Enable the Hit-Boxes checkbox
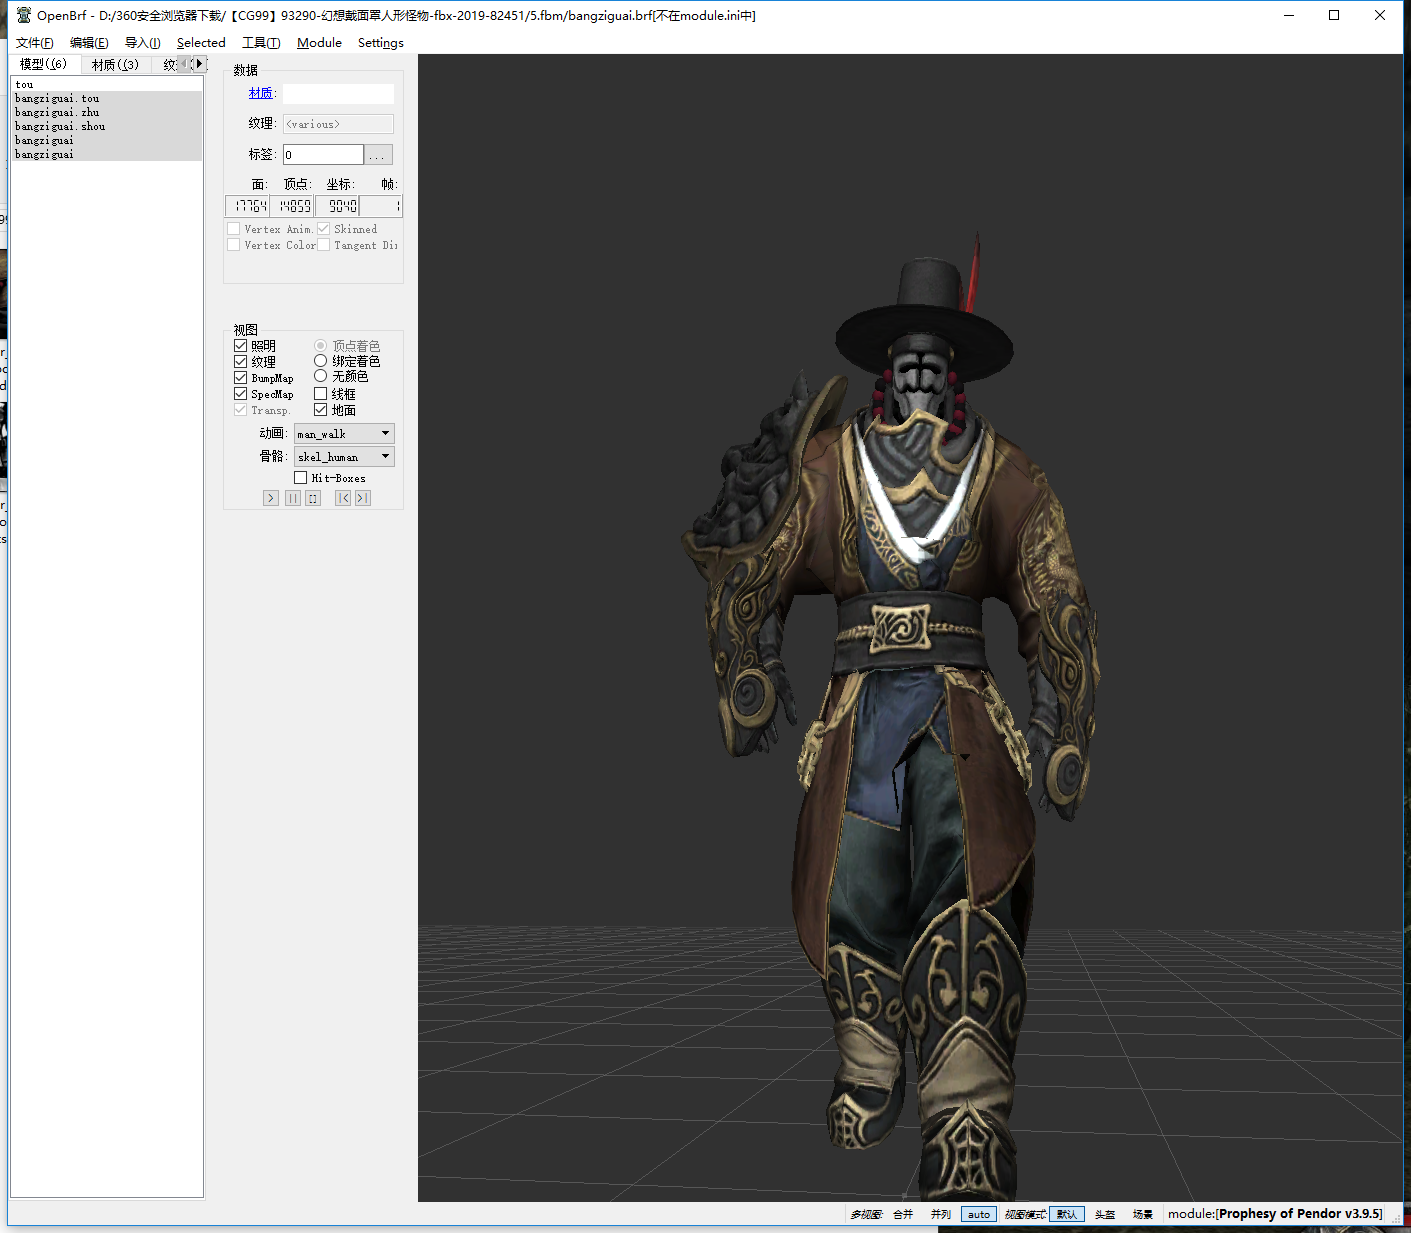 [300, 478]
